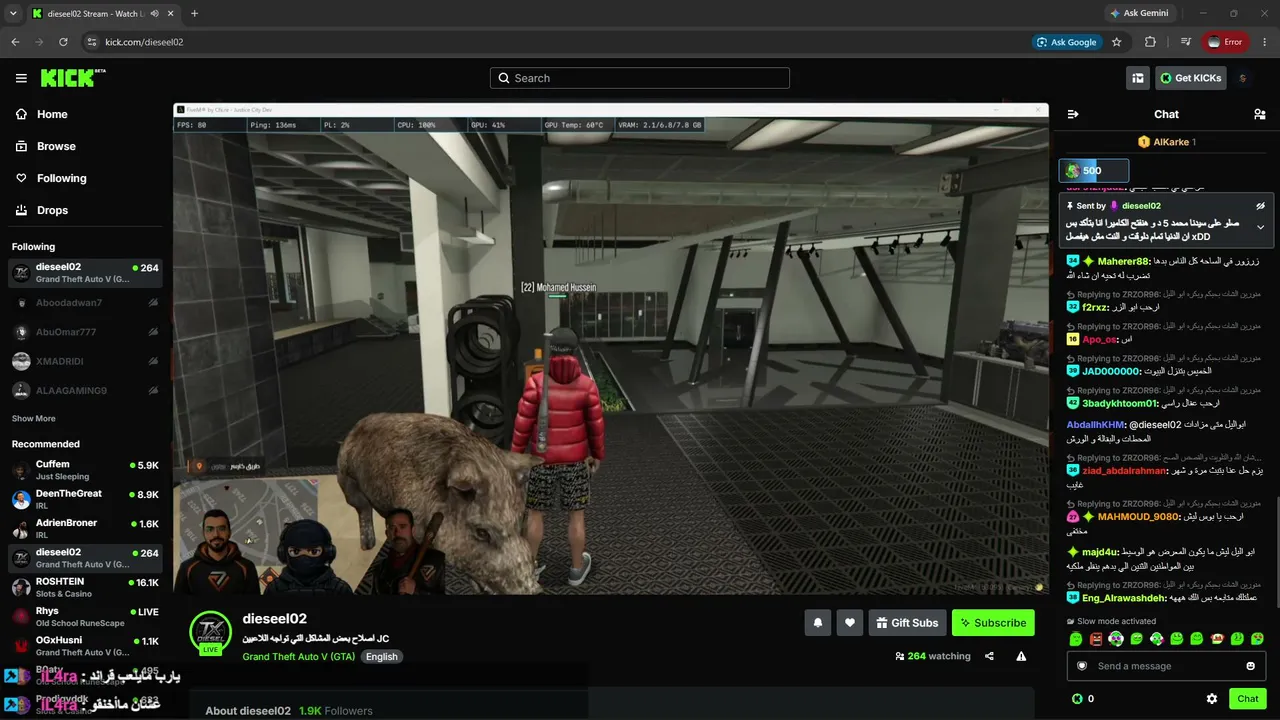1280x720 pixels.
Task: Send message with the green Chat button
Action: point(1248,699)
